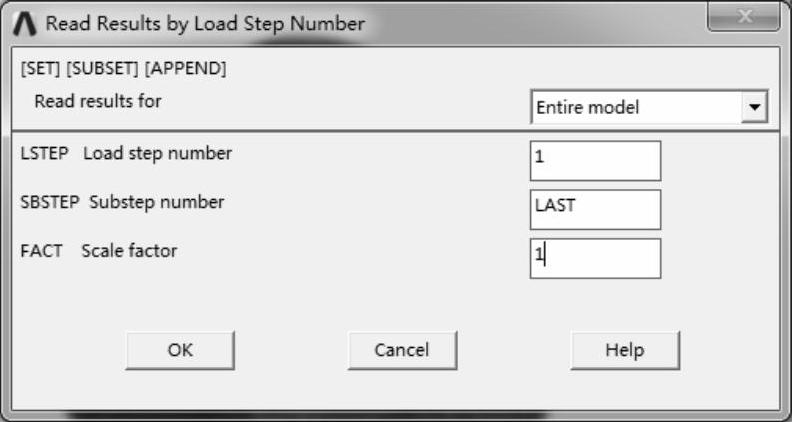This screenshot has height=422, width=792.
Task: Cancel the read results dialog
Action: 402,350
